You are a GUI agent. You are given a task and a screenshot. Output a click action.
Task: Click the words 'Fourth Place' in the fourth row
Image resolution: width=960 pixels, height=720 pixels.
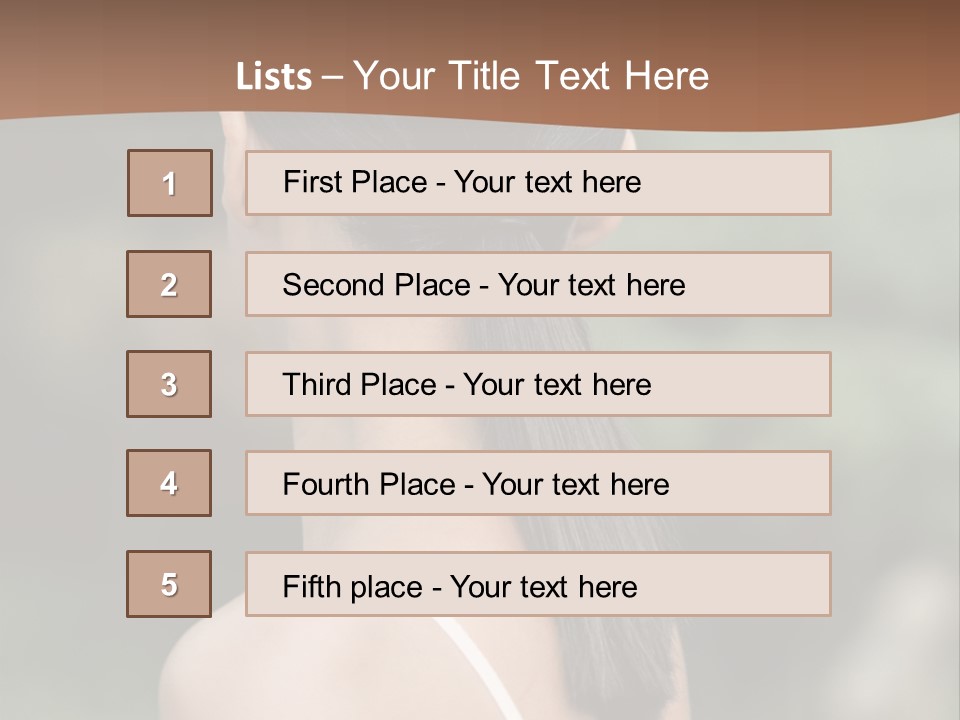pos(369,484)
